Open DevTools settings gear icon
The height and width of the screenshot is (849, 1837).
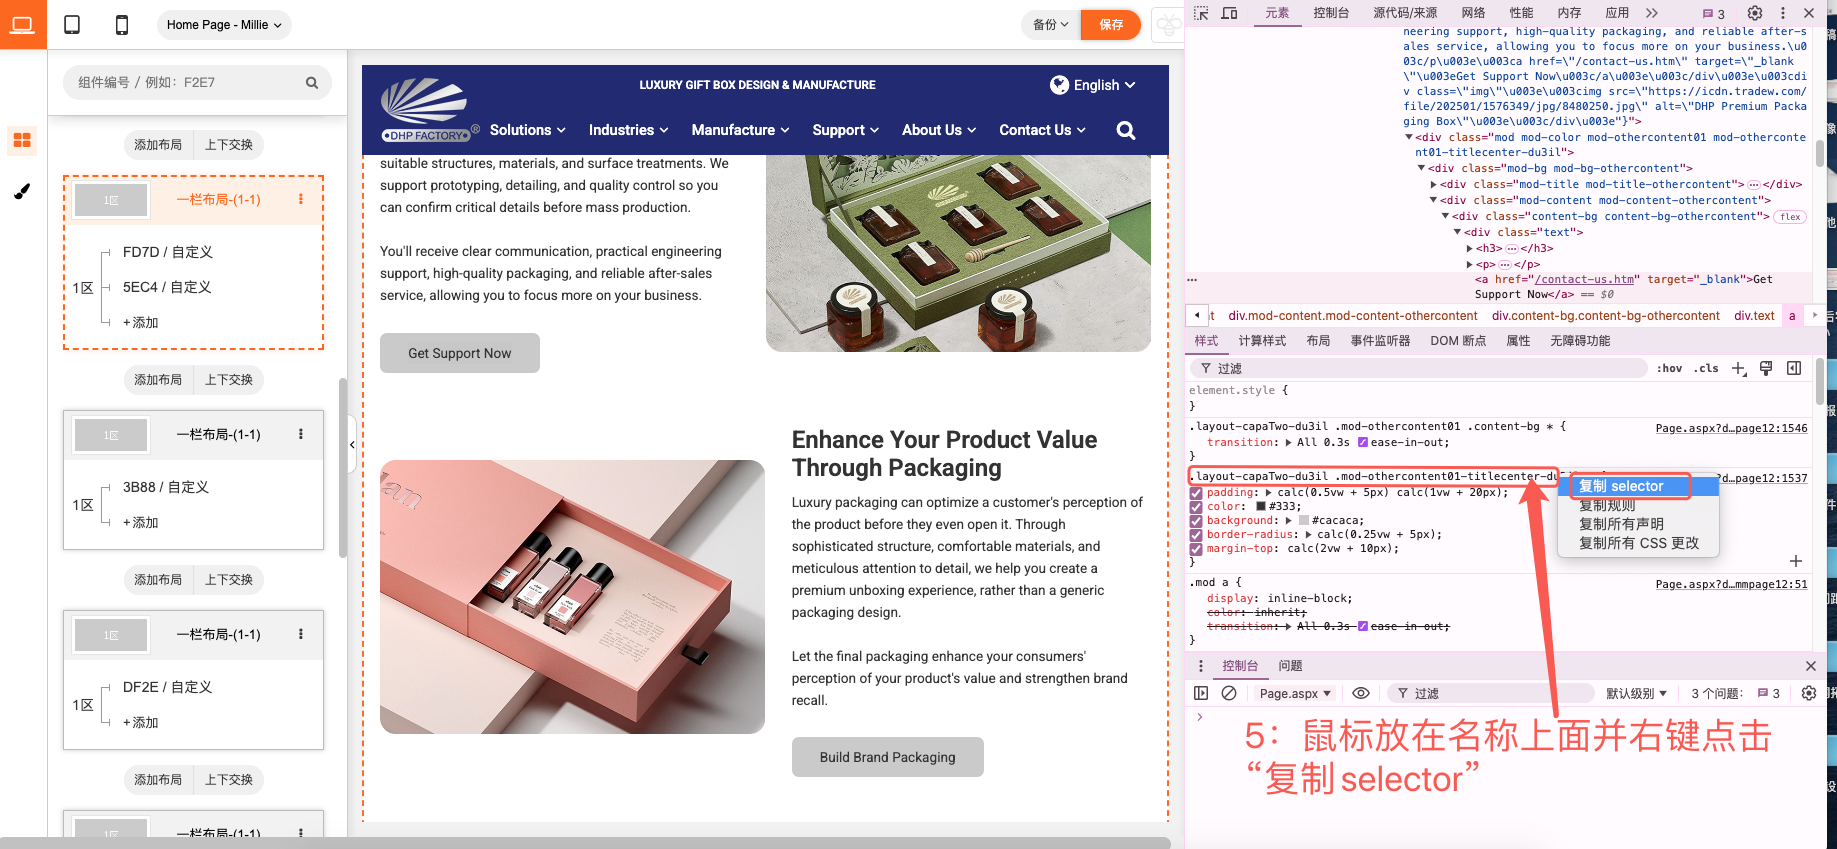point(1754,13)
